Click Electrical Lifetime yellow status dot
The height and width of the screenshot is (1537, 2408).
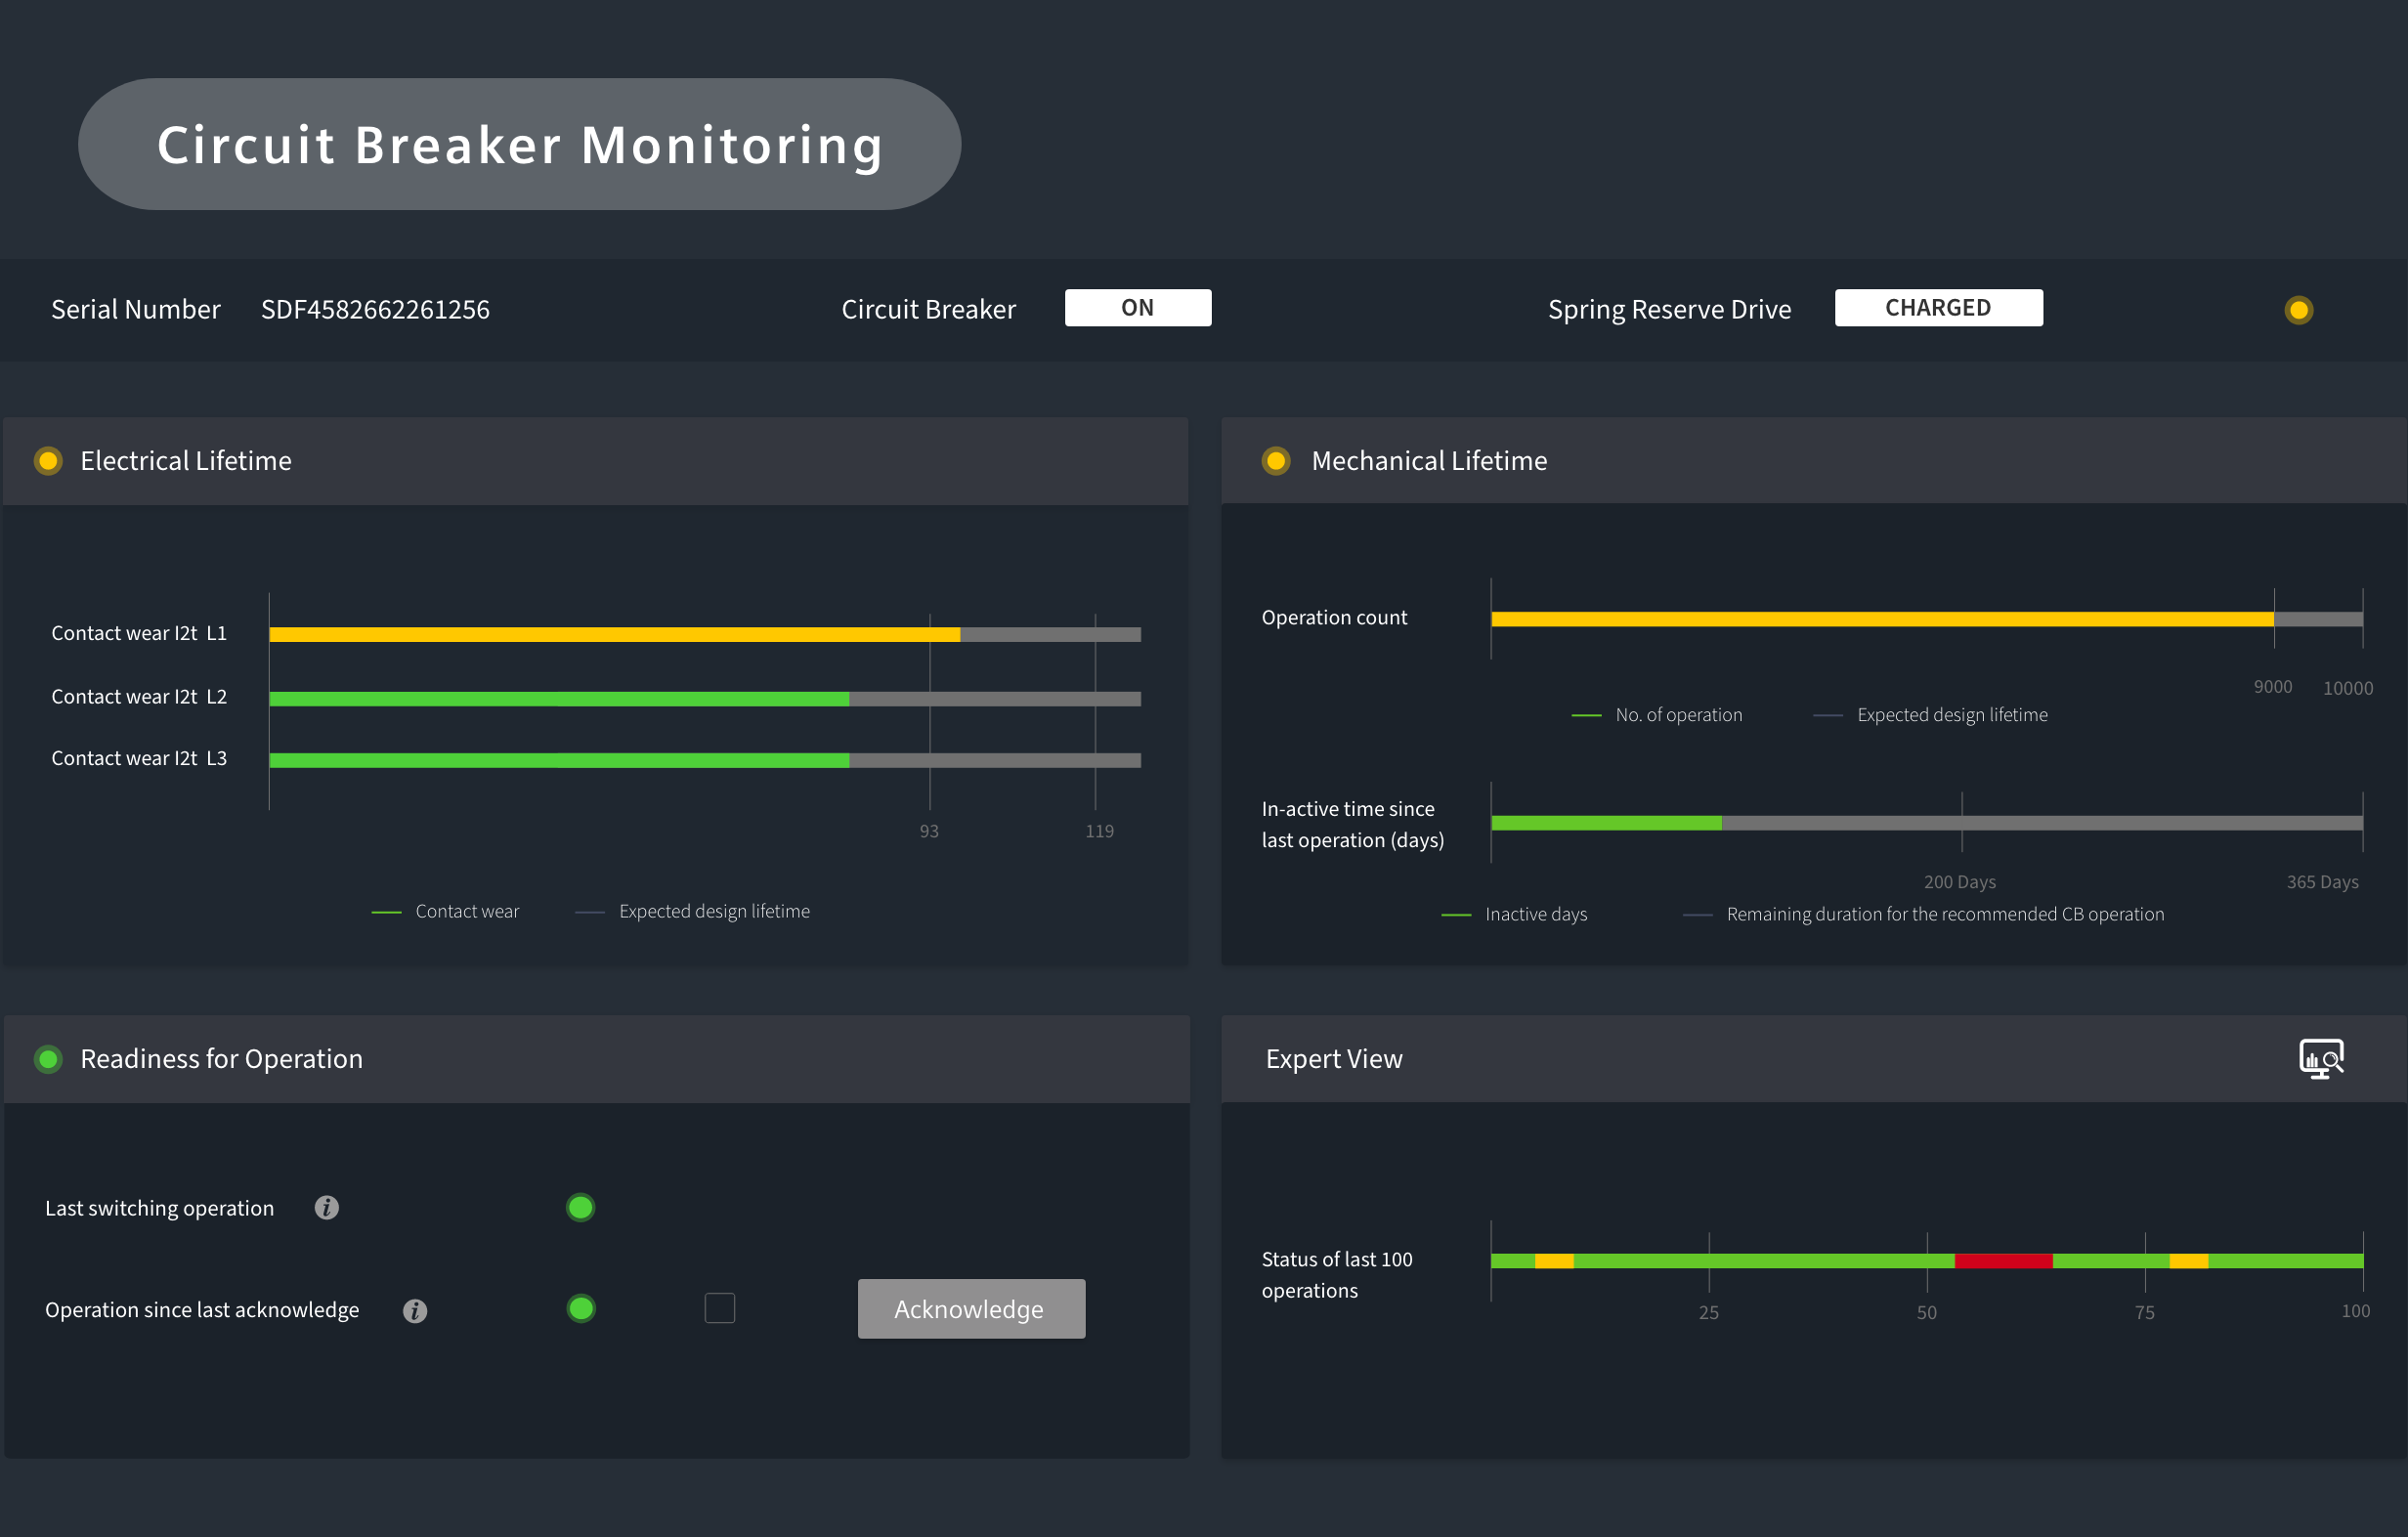click(x=48, y=461)
